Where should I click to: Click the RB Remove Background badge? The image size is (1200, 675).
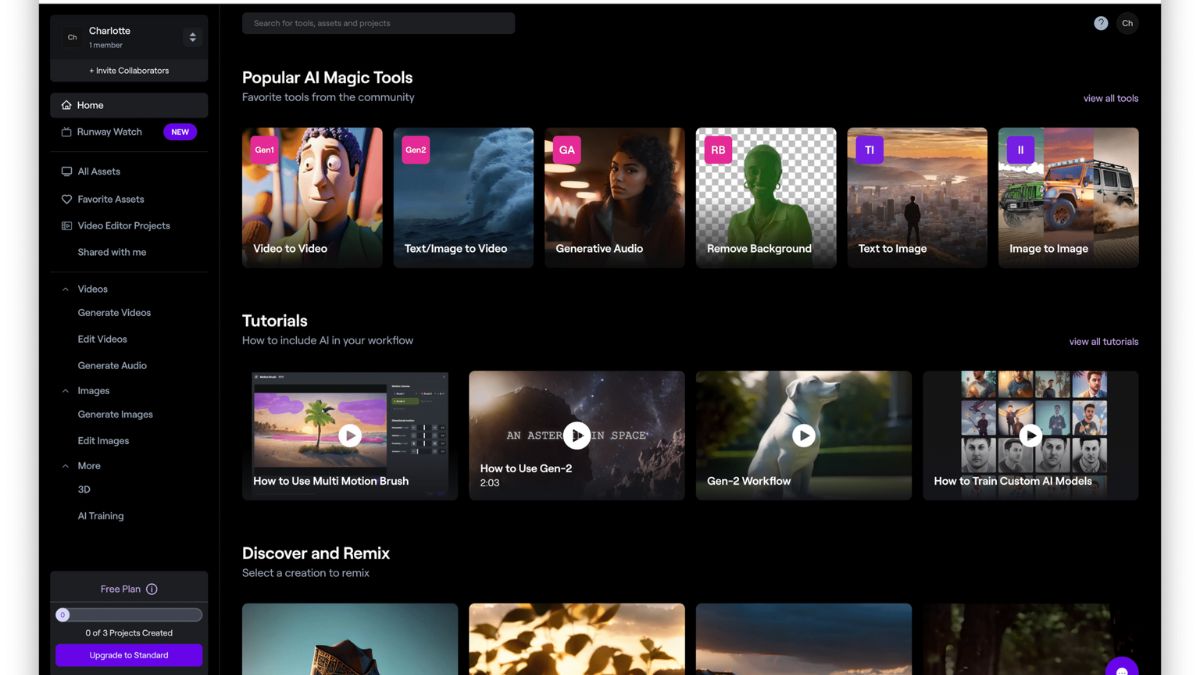717,150
